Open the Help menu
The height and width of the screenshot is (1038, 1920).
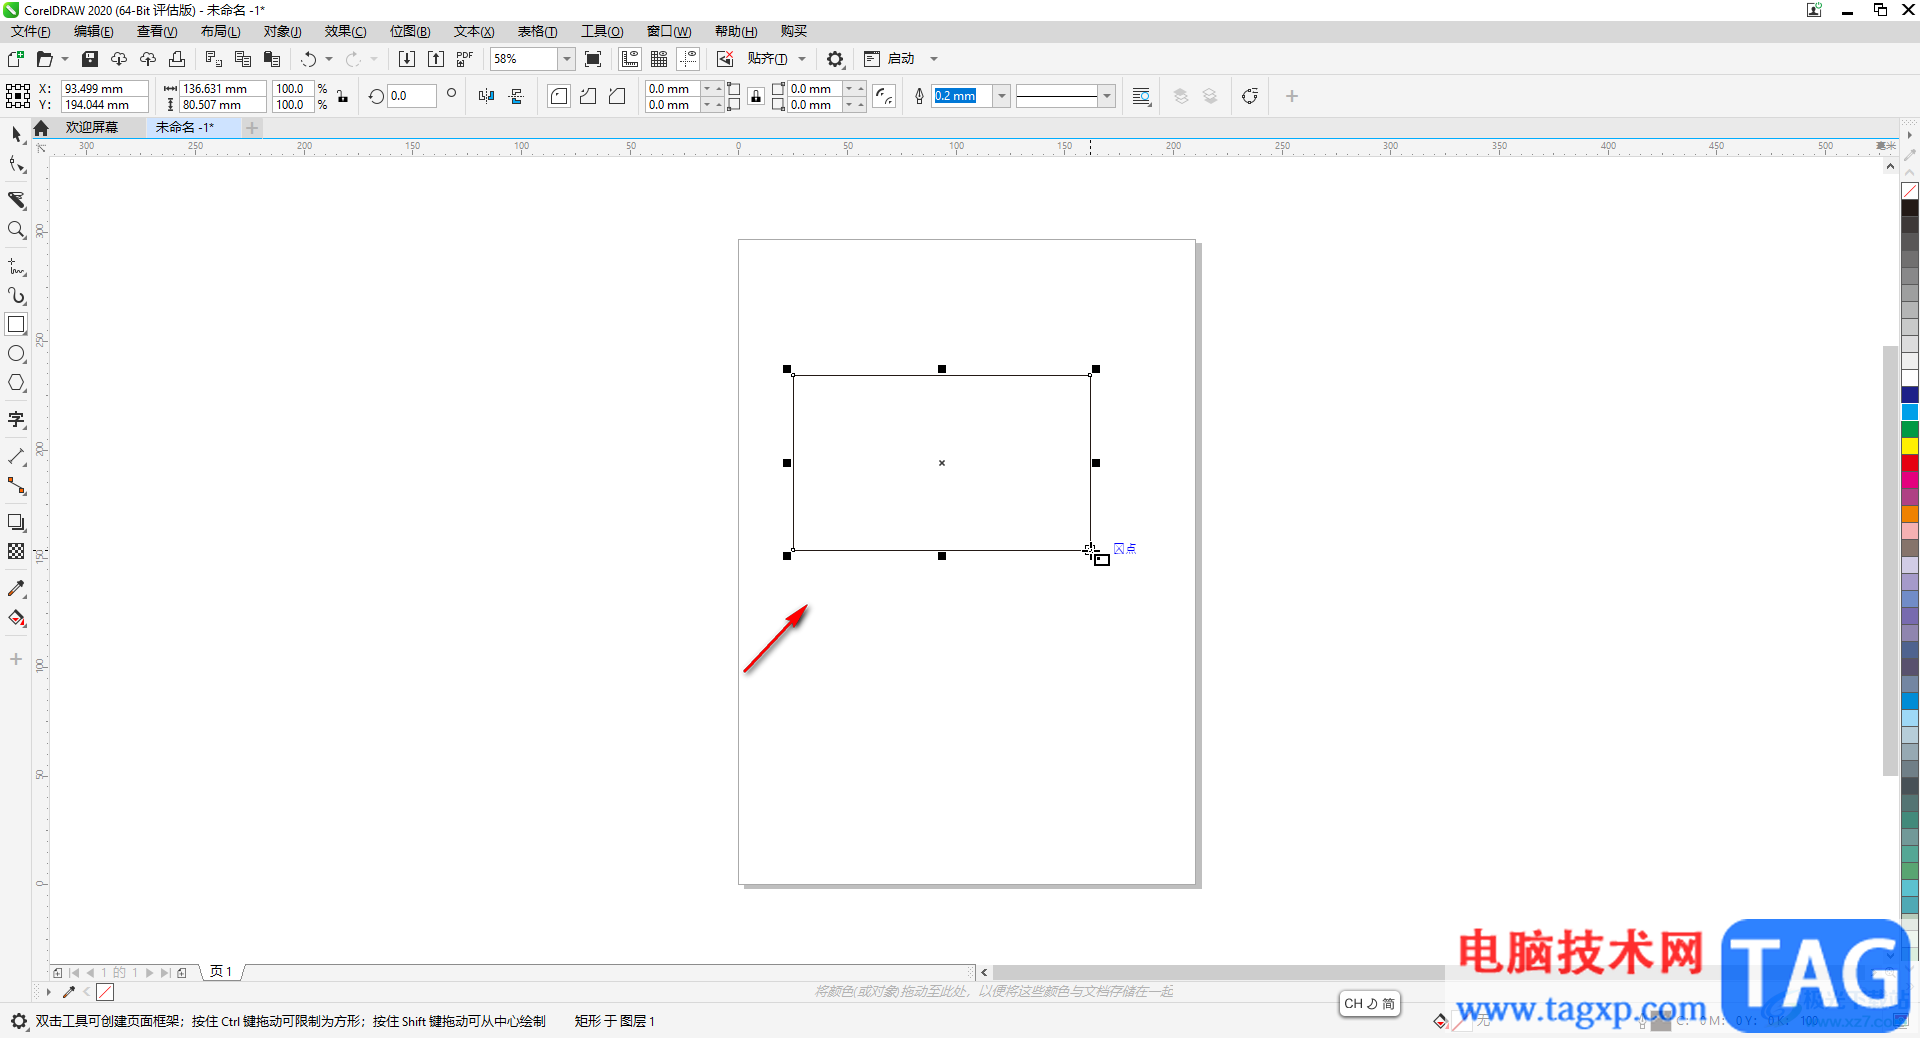(736, 32)
